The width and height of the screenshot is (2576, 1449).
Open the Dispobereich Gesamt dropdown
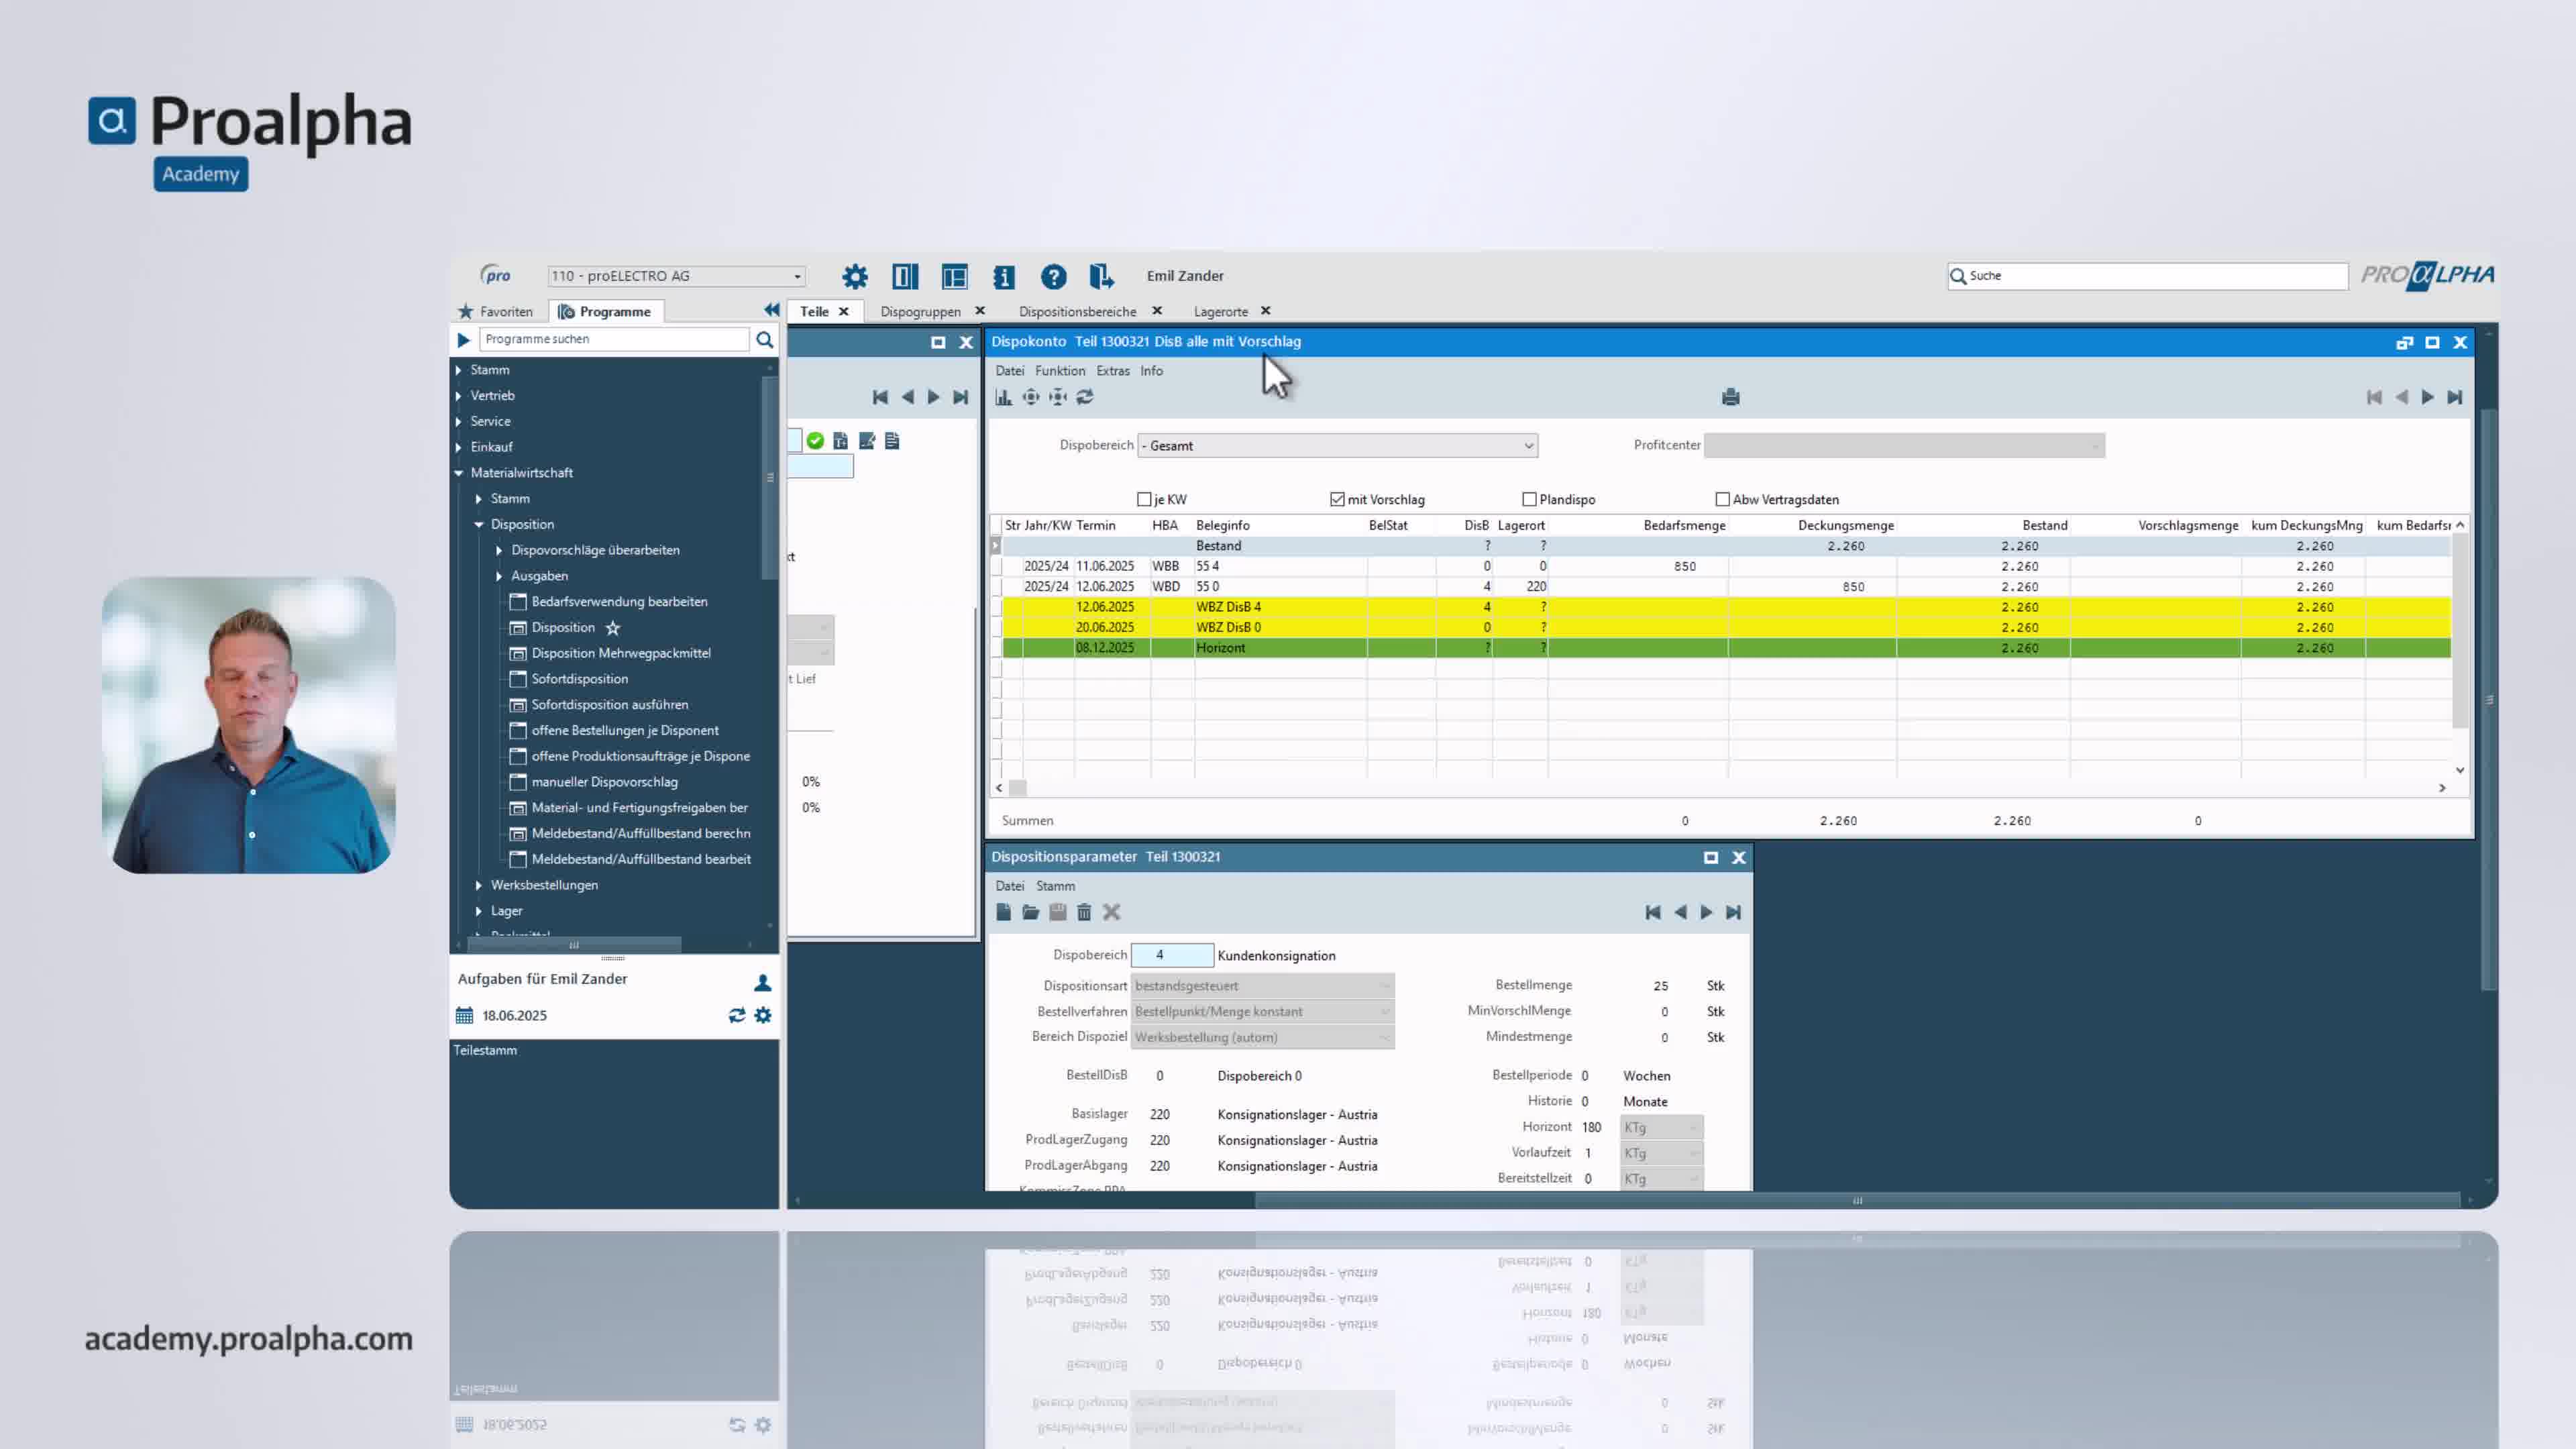click(x=1528, y=446)
